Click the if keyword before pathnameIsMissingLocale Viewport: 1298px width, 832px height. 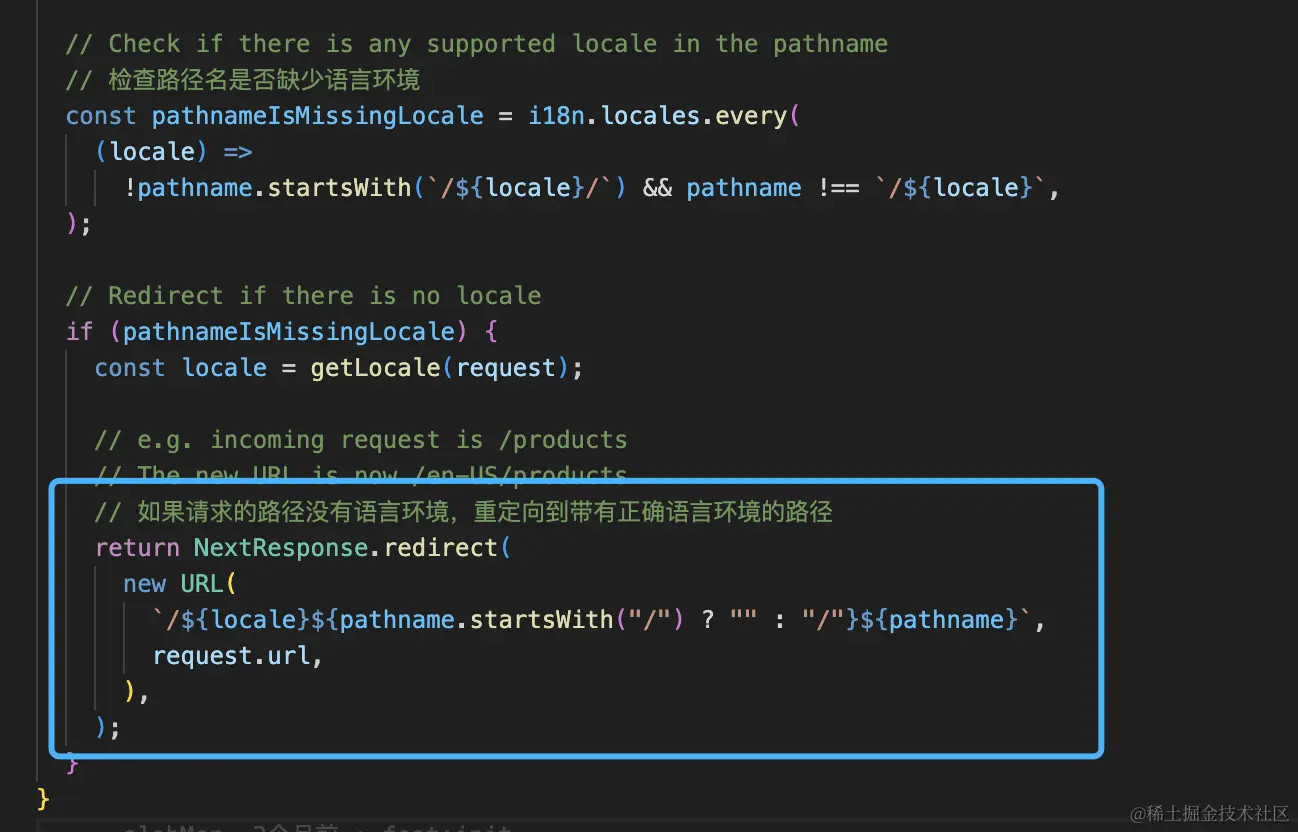point(79,332)
